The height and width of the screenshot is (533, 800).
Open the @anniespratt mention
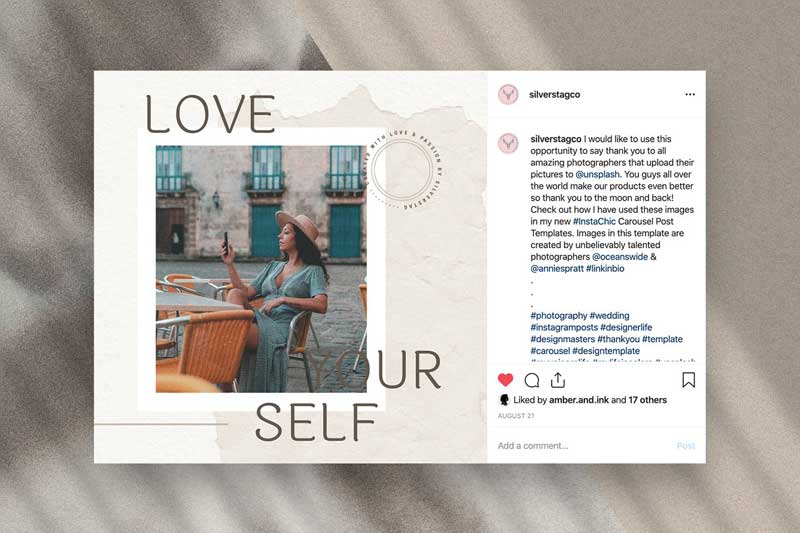(557, 268)
